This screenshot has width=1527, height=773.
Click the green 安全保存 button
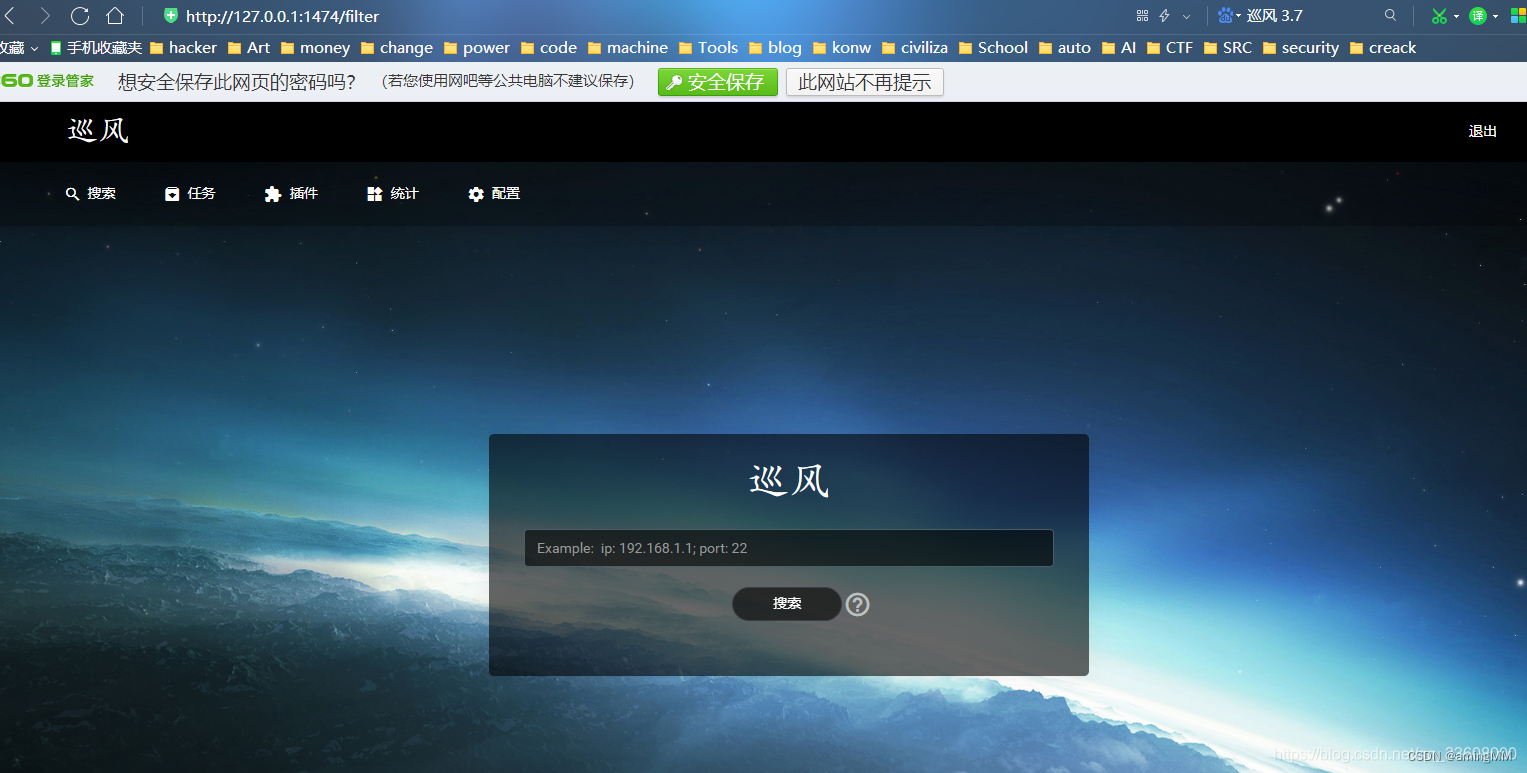coord(717,82)
